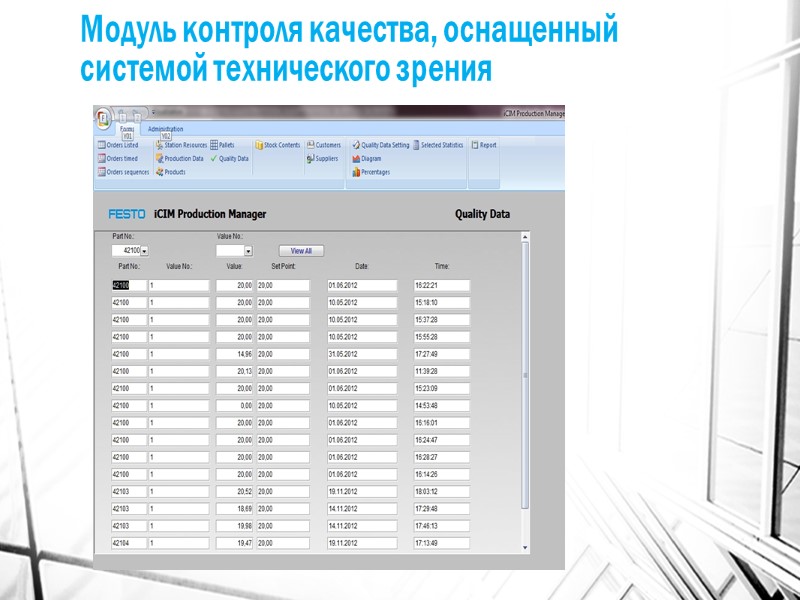Open the Report
Screen dimensions: 800x600
click(x=484, y=145)
